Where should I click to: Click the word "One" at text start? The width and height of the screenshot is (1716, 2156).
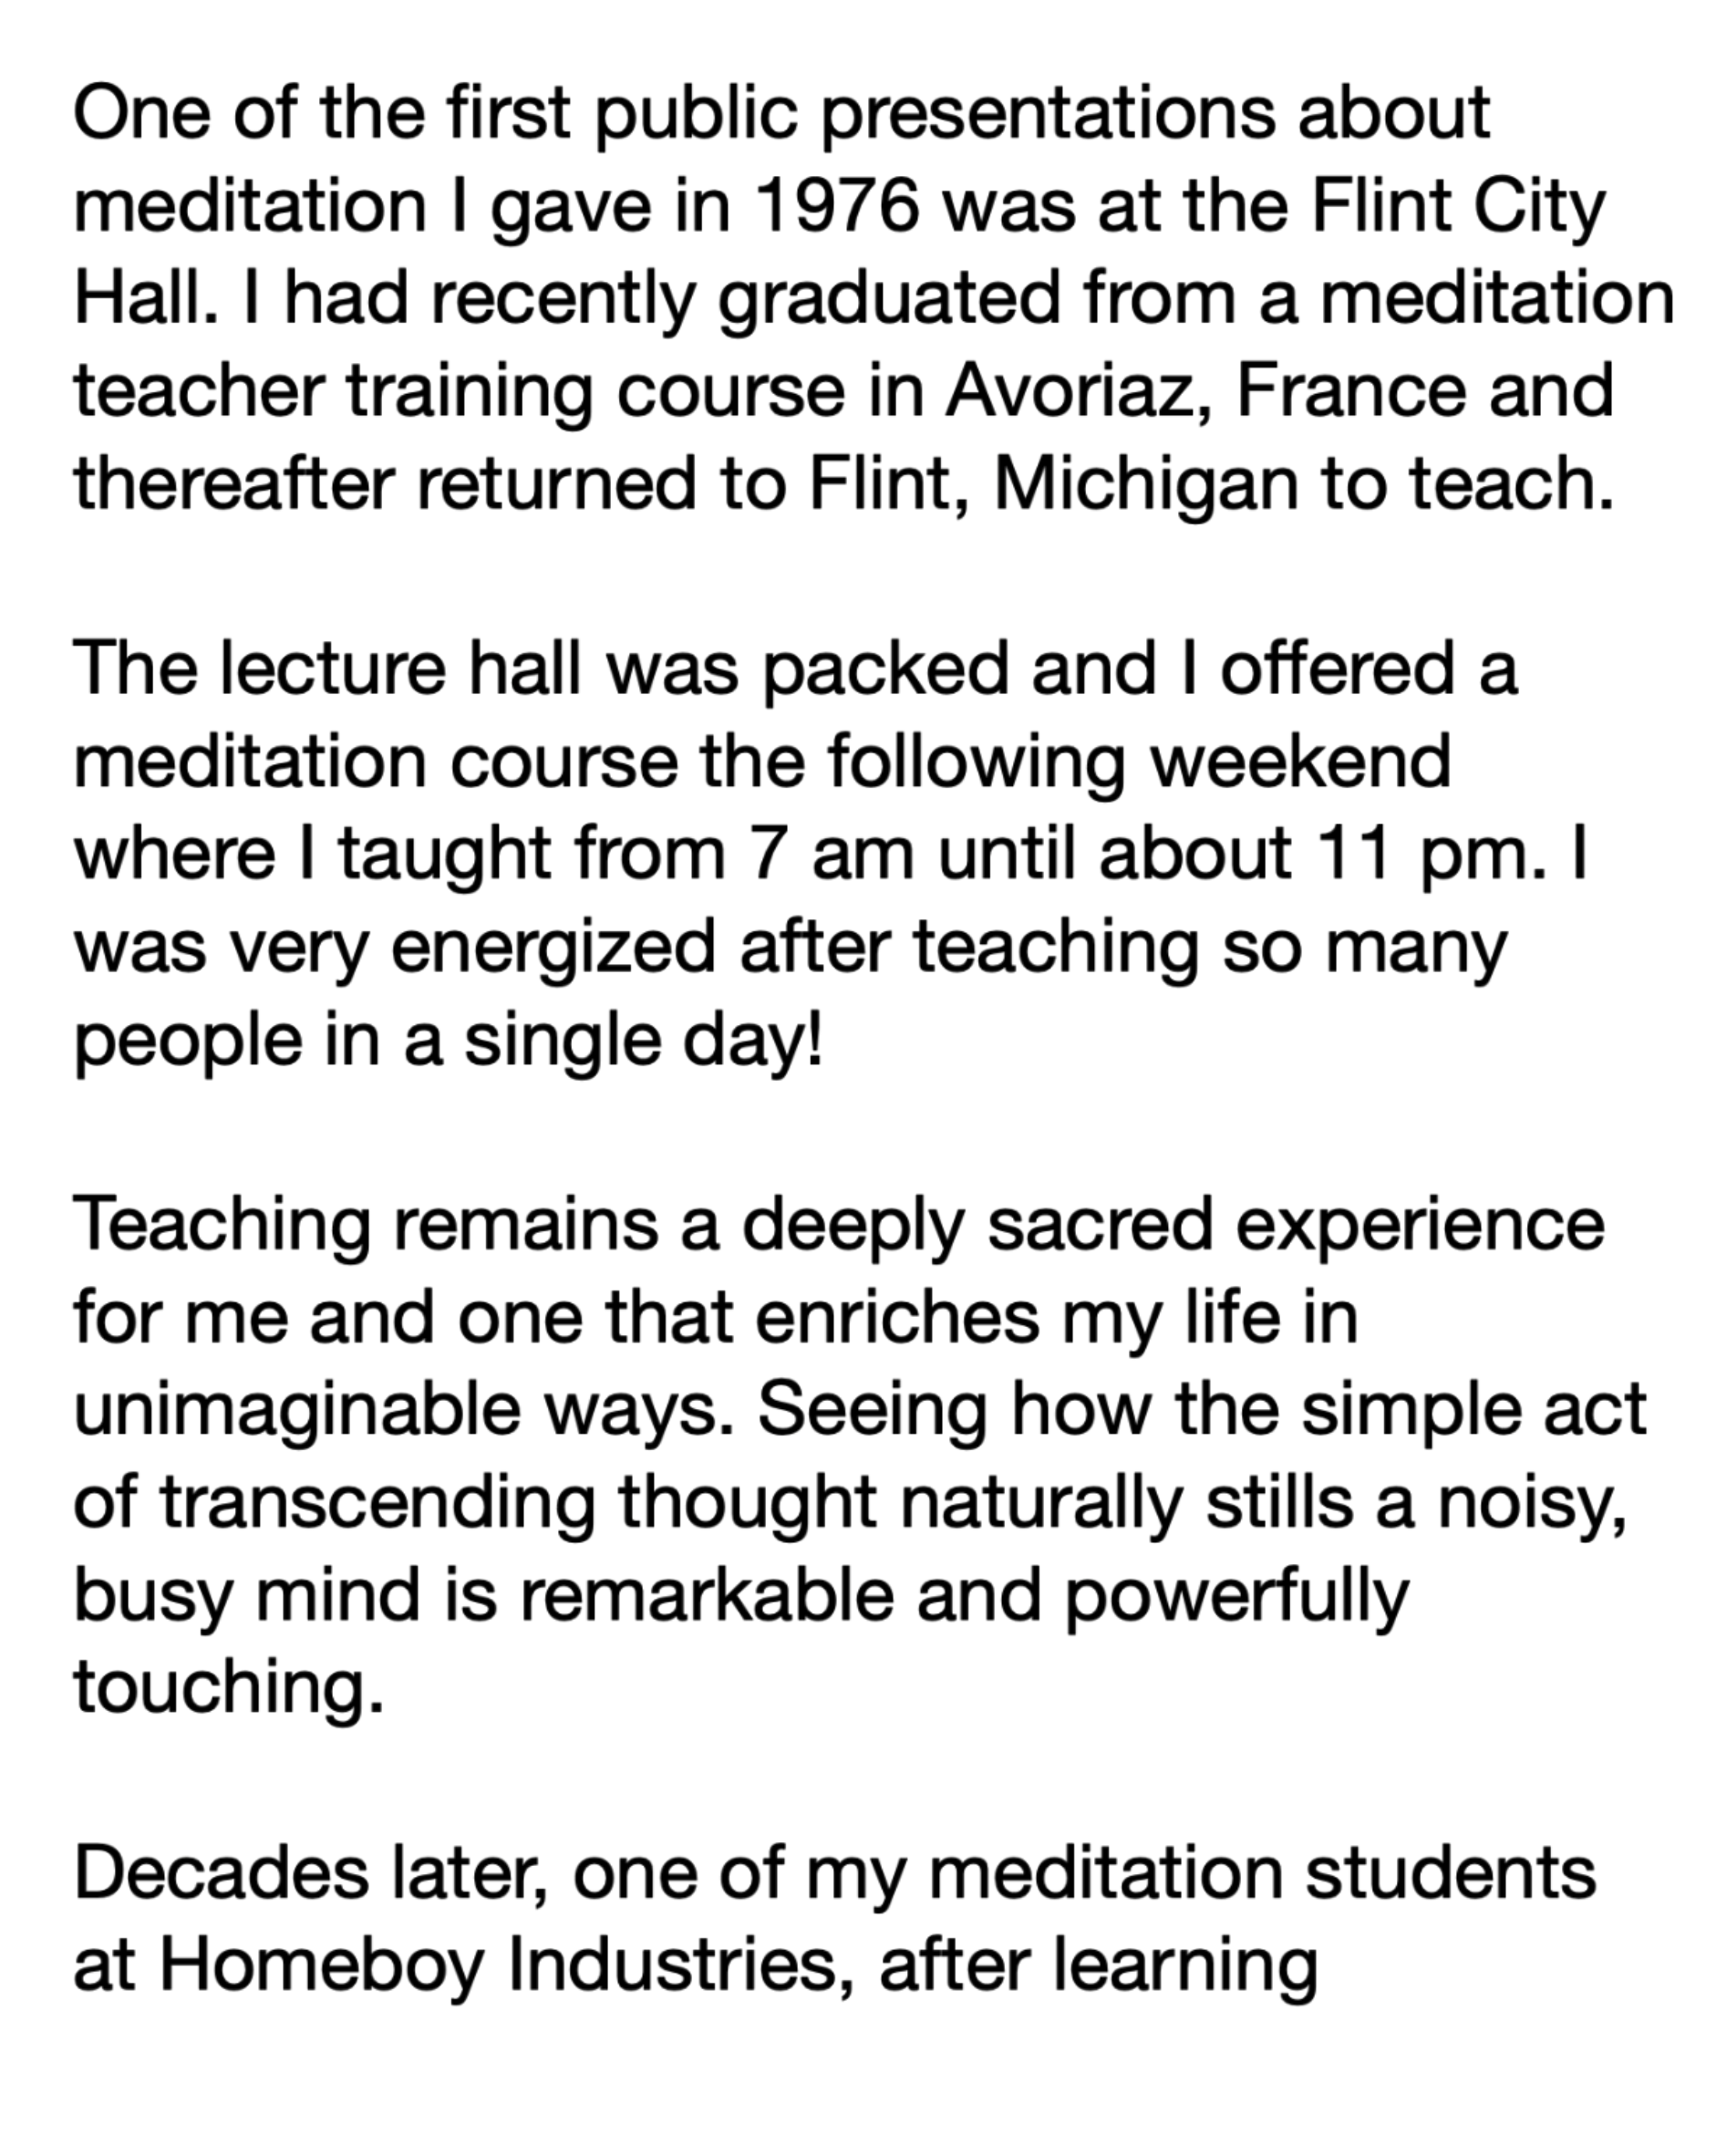click(x=141, y=113)
